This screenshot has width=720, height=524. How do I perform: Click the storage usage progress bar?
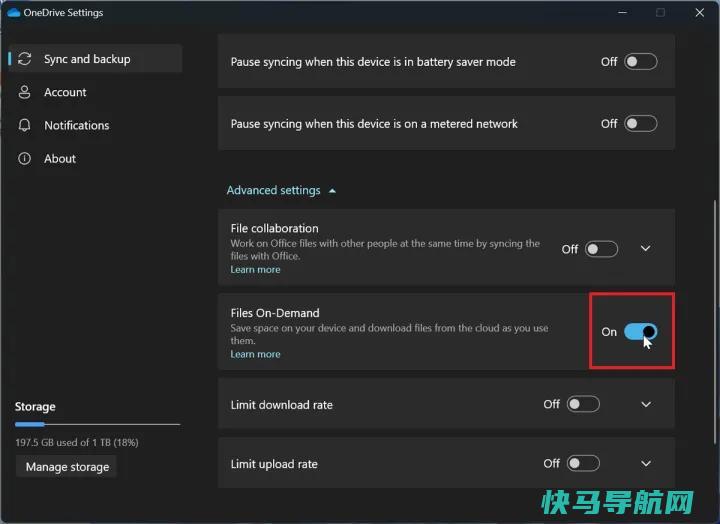click(x=97, y=424)
